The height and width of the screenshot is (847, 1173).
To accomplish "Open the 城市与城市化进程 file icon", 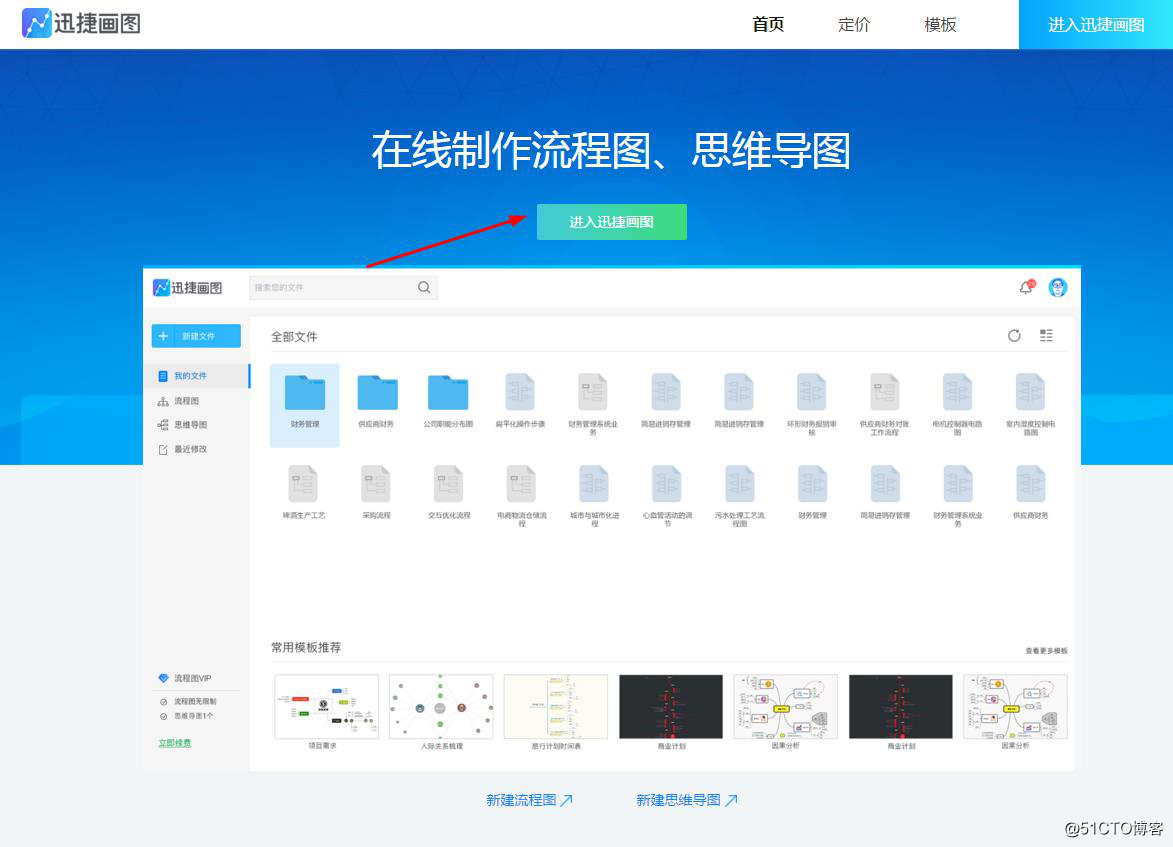I will point(594,484).
